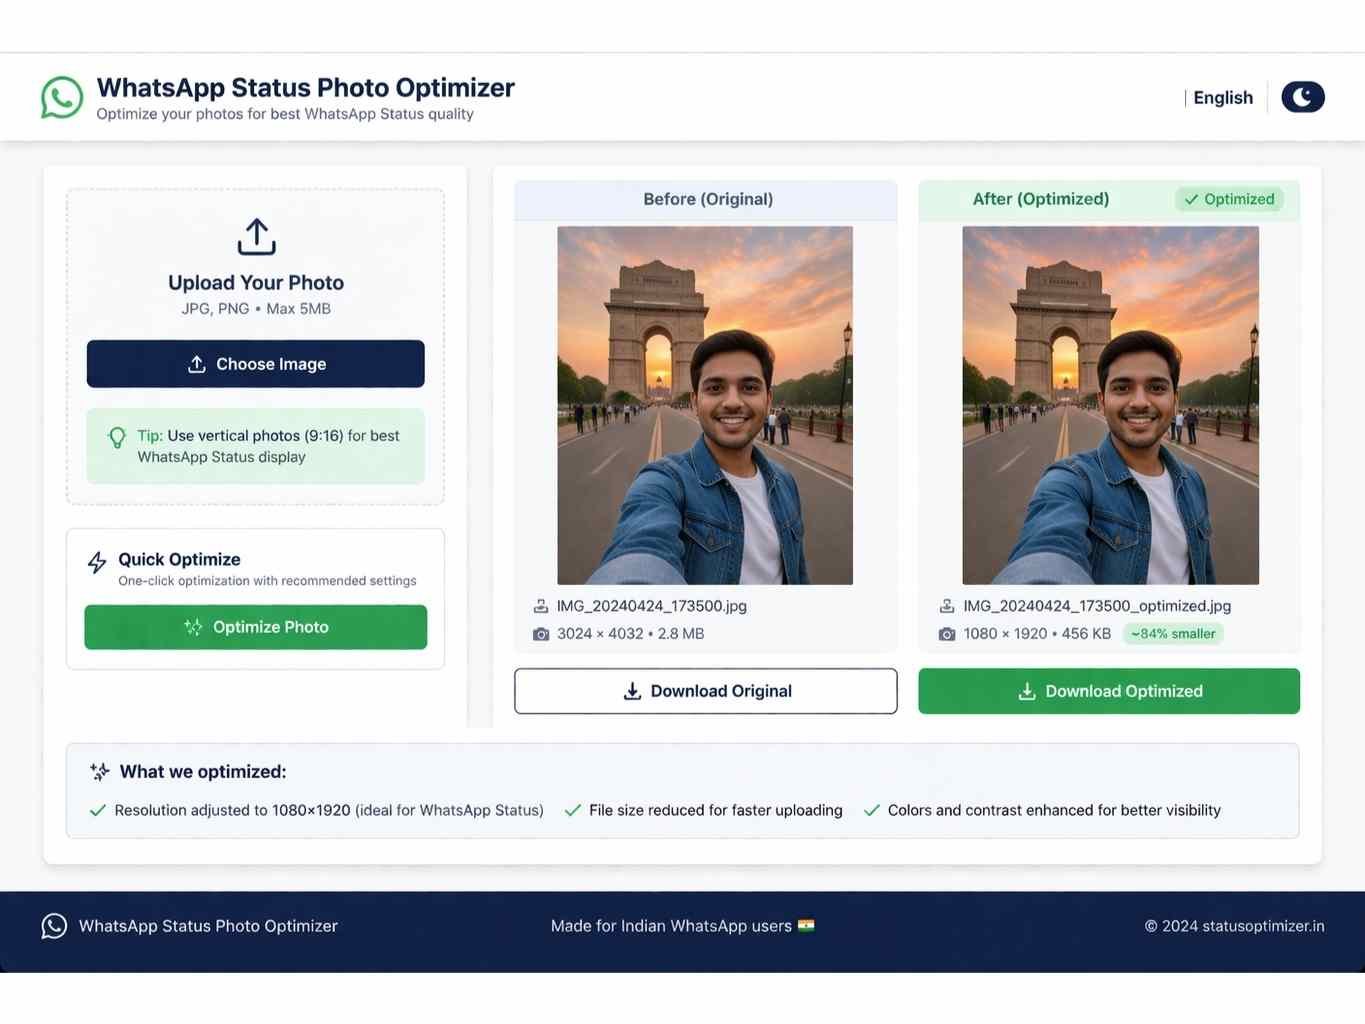Open the English language selector
The image size is (1365, 1024).
tap(1222, 98)
